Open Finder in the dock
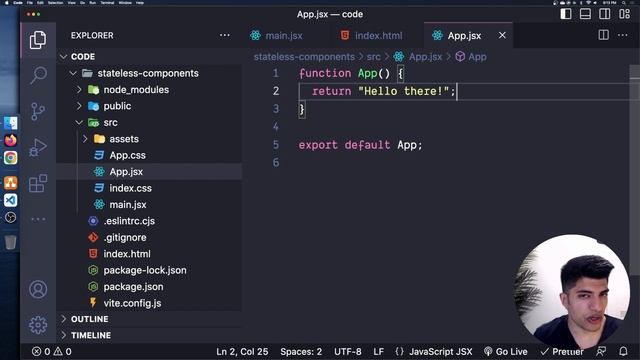 click(x=11, y=123)
